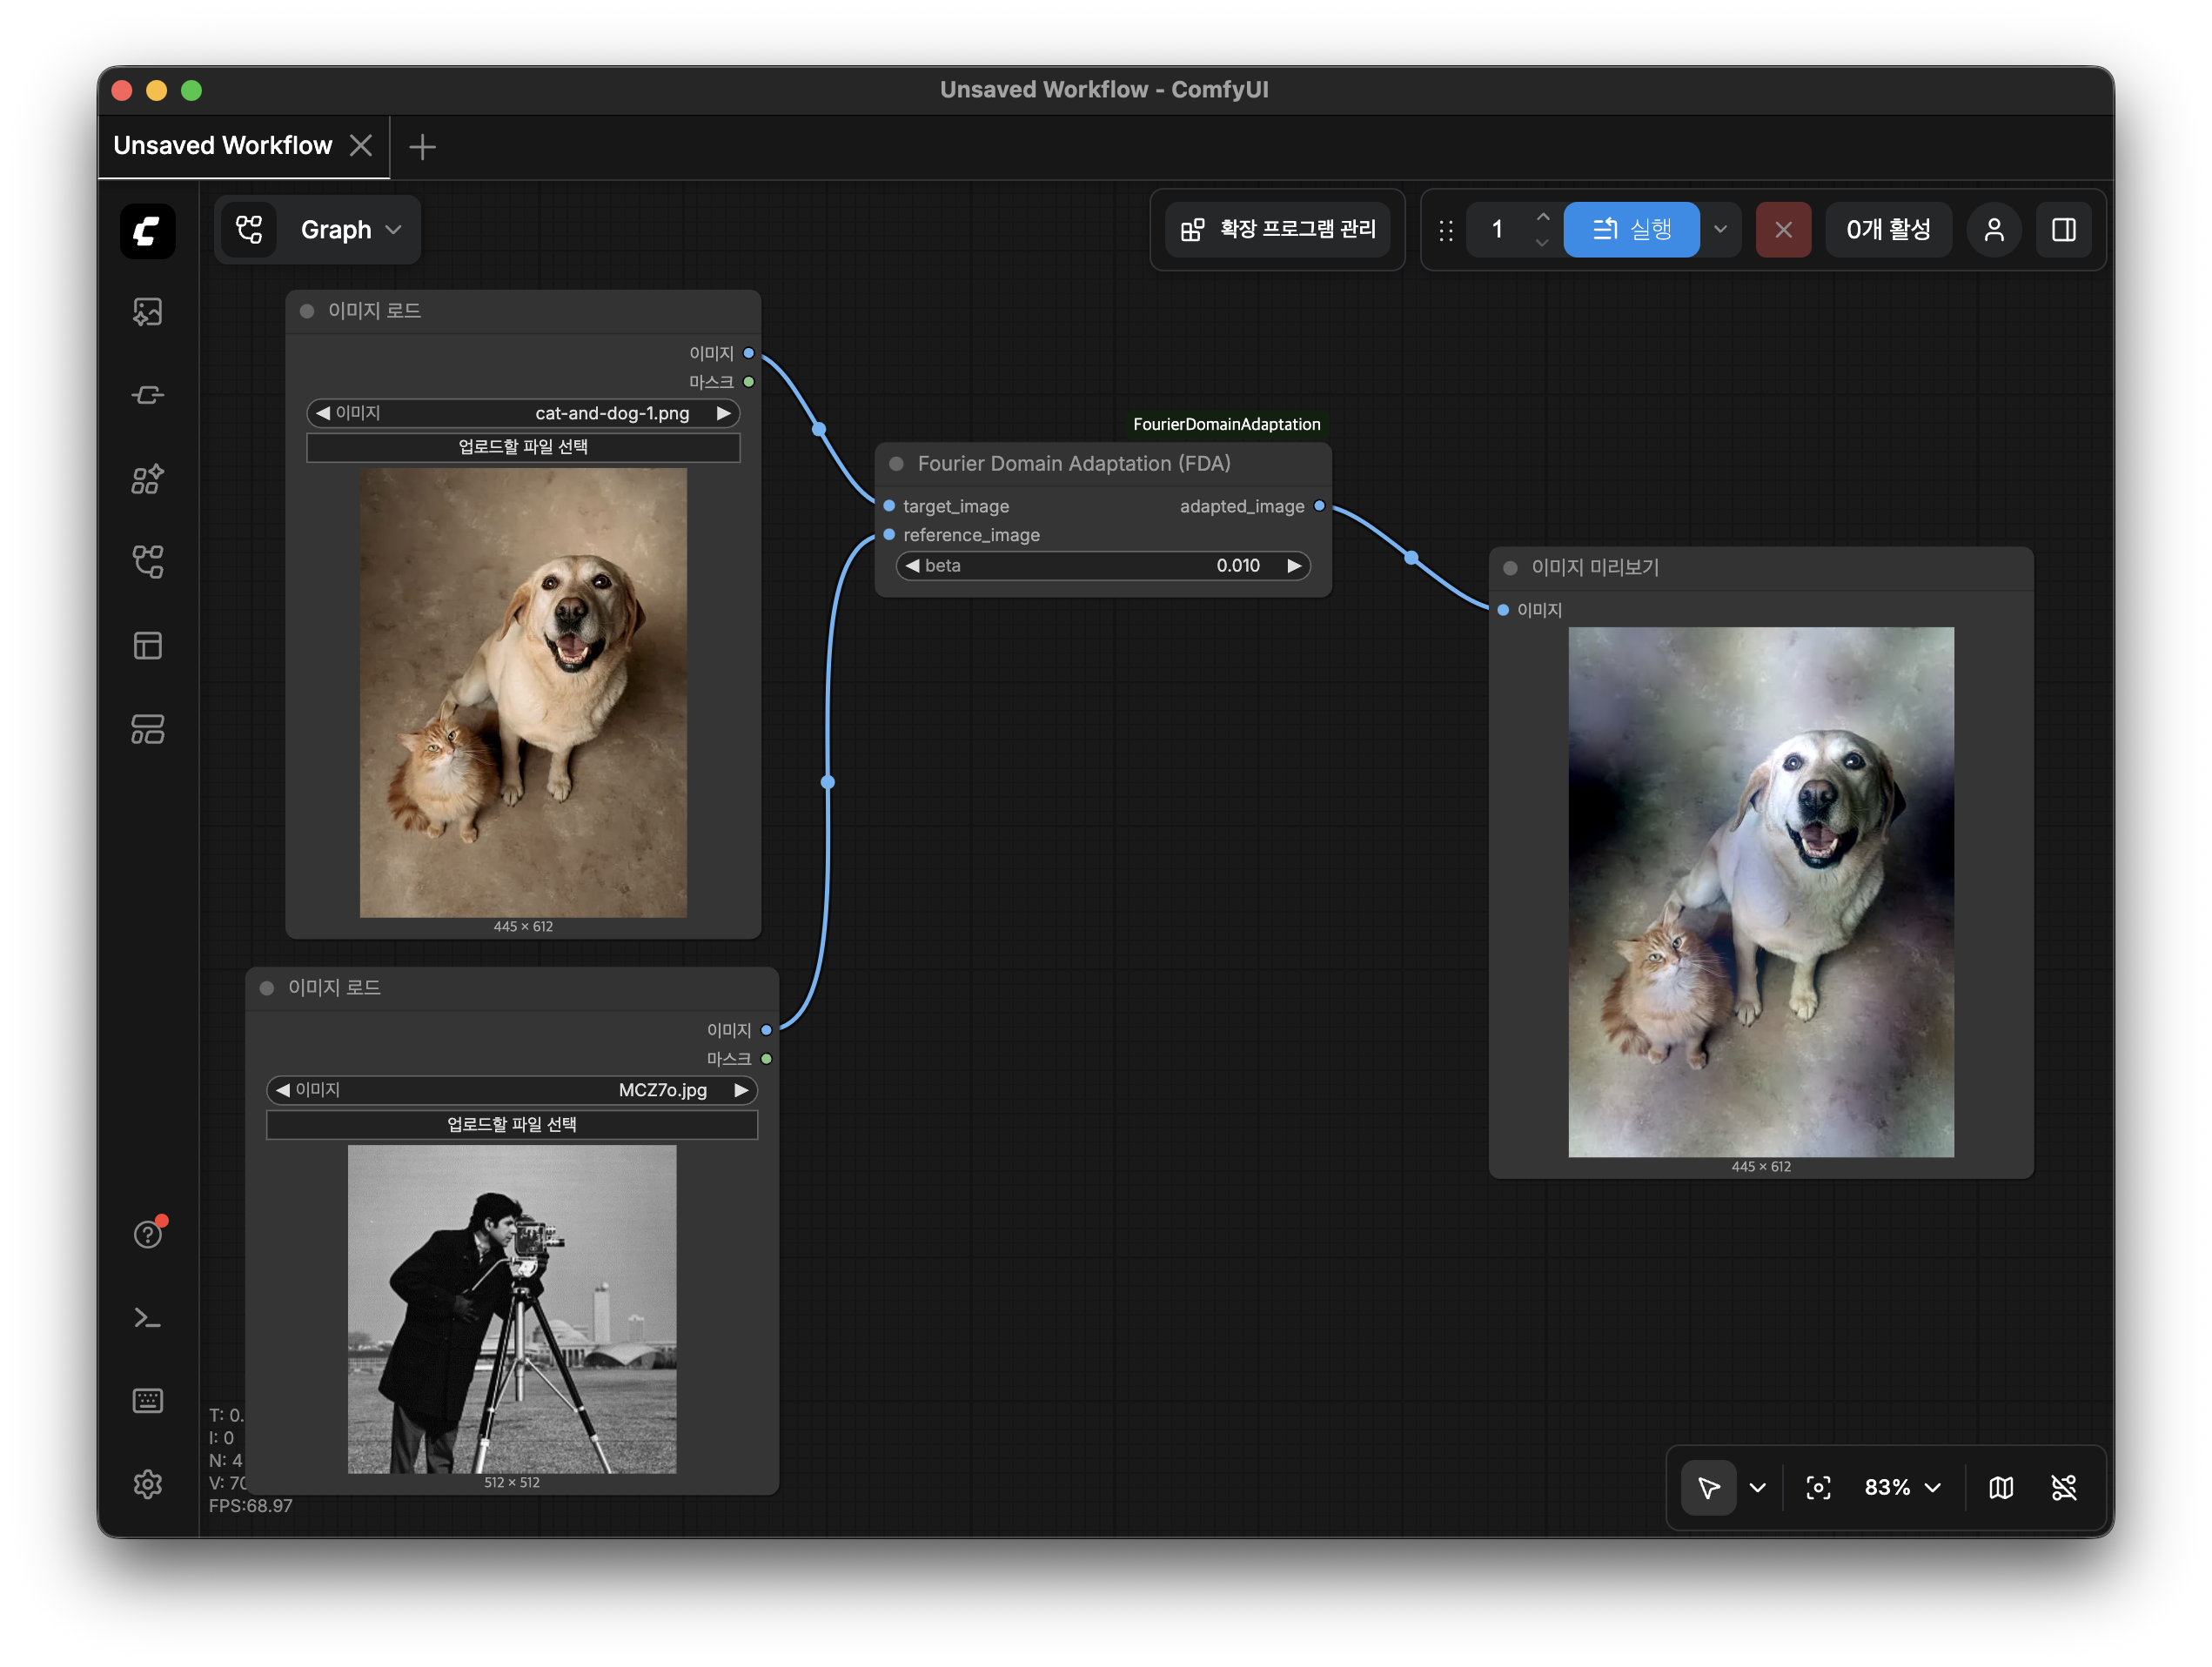2212x1667 pixels.
Task: Add a new workflow tab
Action: [x=422, y=147]
